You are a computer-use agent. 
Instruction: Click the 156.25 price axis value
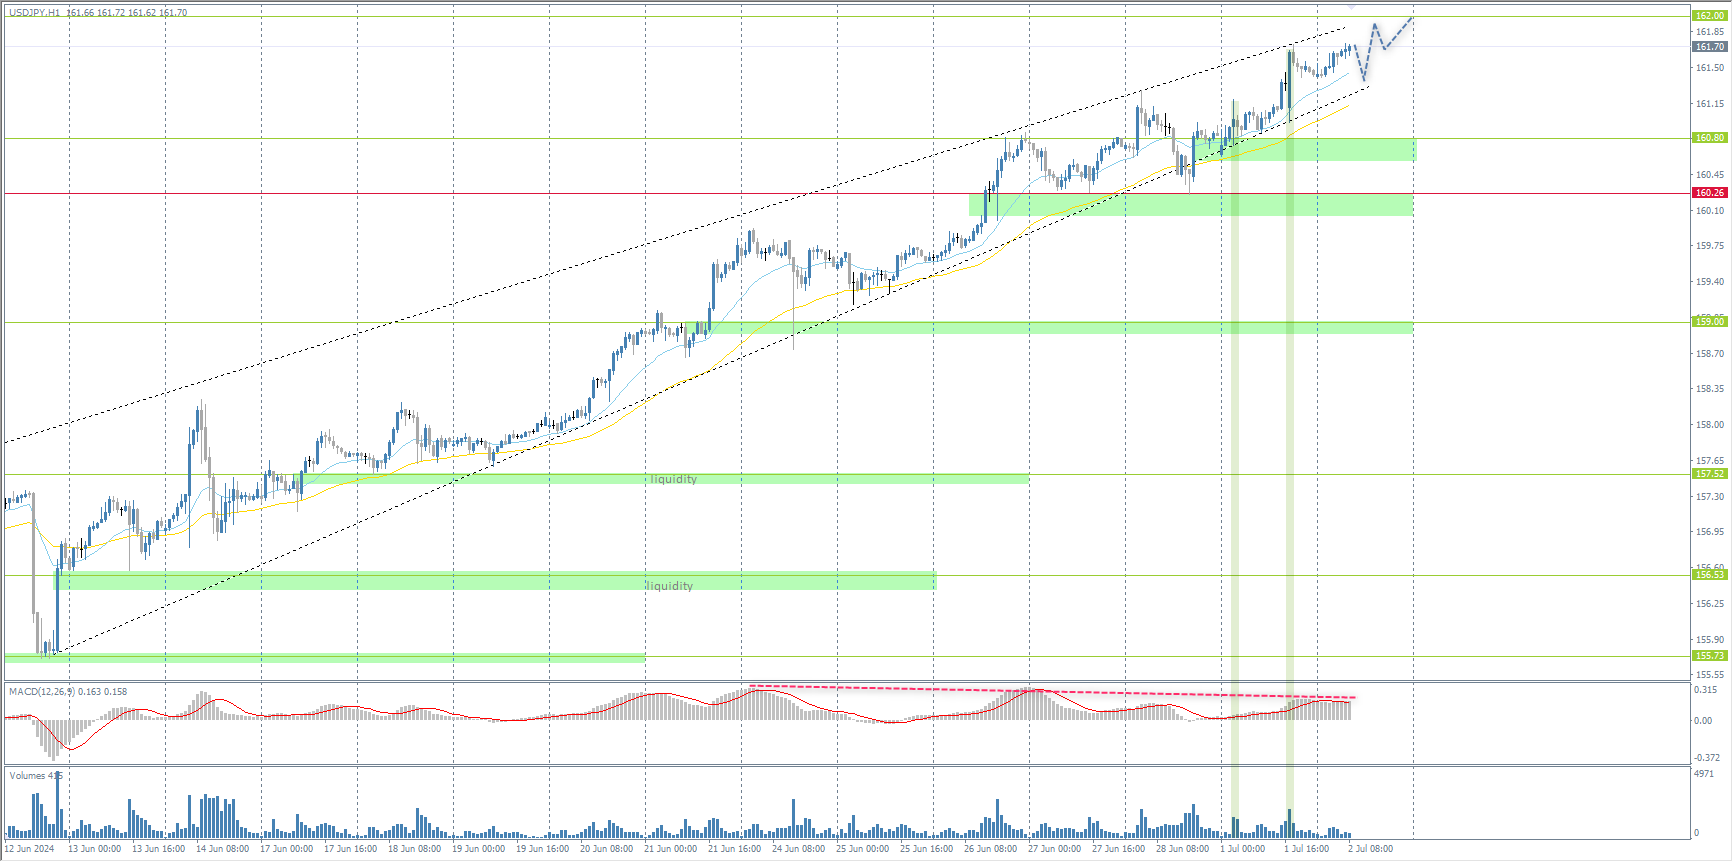tap(1710, 604)
